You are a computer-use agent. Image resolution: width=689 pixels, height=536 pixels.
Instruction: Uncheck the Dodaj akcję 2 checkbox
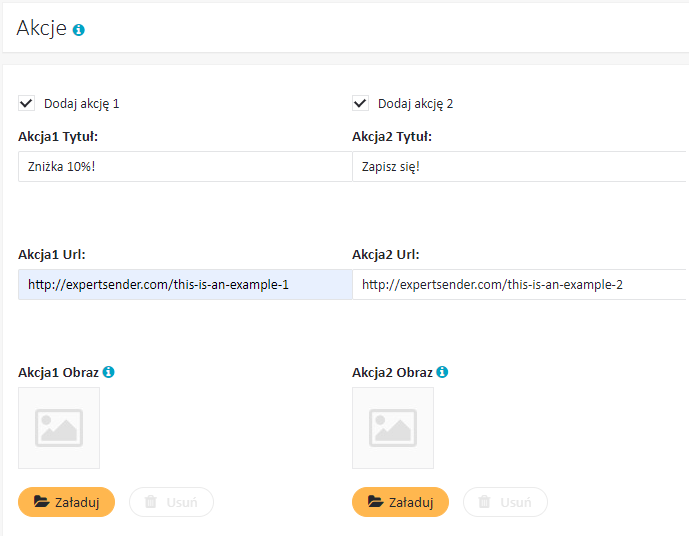point(360,104)
